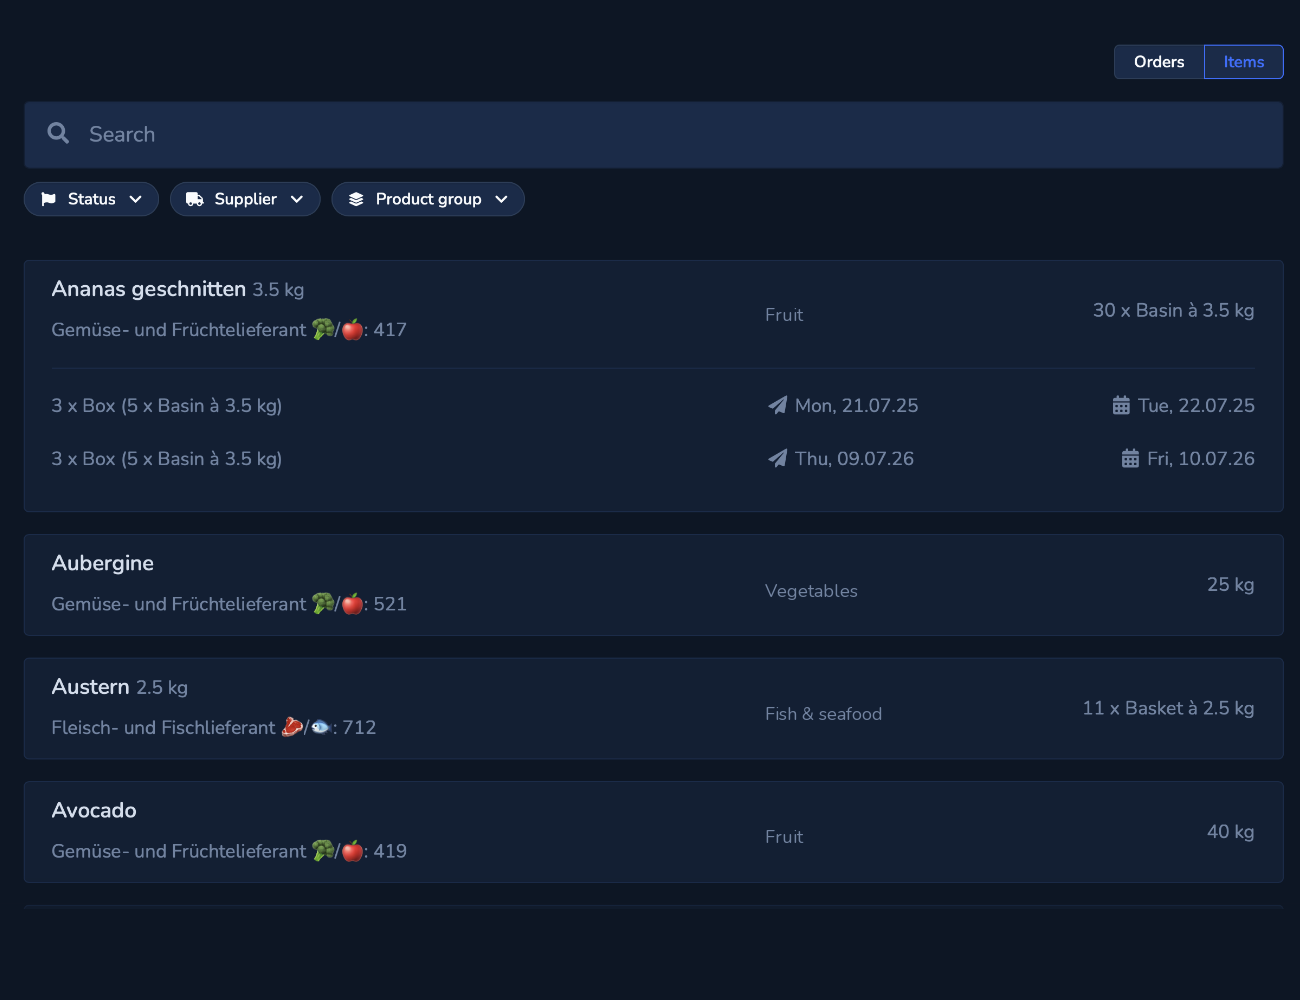This screenshot has width=1300, height=1000.
Task: Switch to the Orders tab
Action: (1159, 62)
